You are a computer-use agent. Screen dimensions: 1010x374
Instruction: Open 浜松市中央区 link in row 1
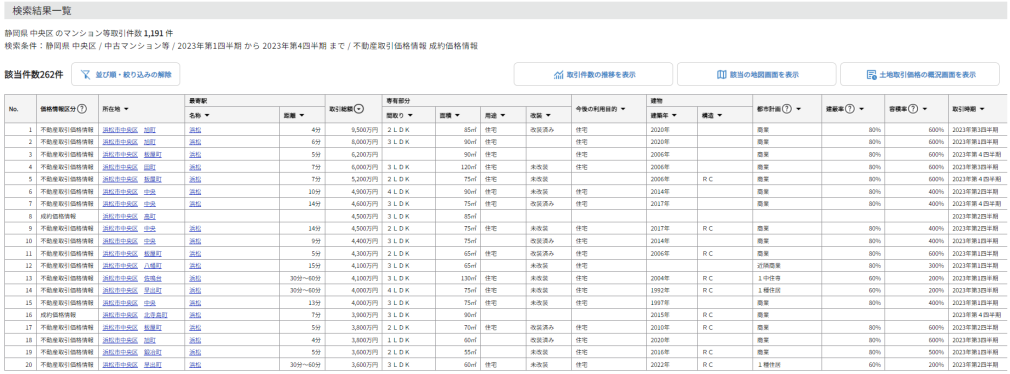(x=120, y=129)
